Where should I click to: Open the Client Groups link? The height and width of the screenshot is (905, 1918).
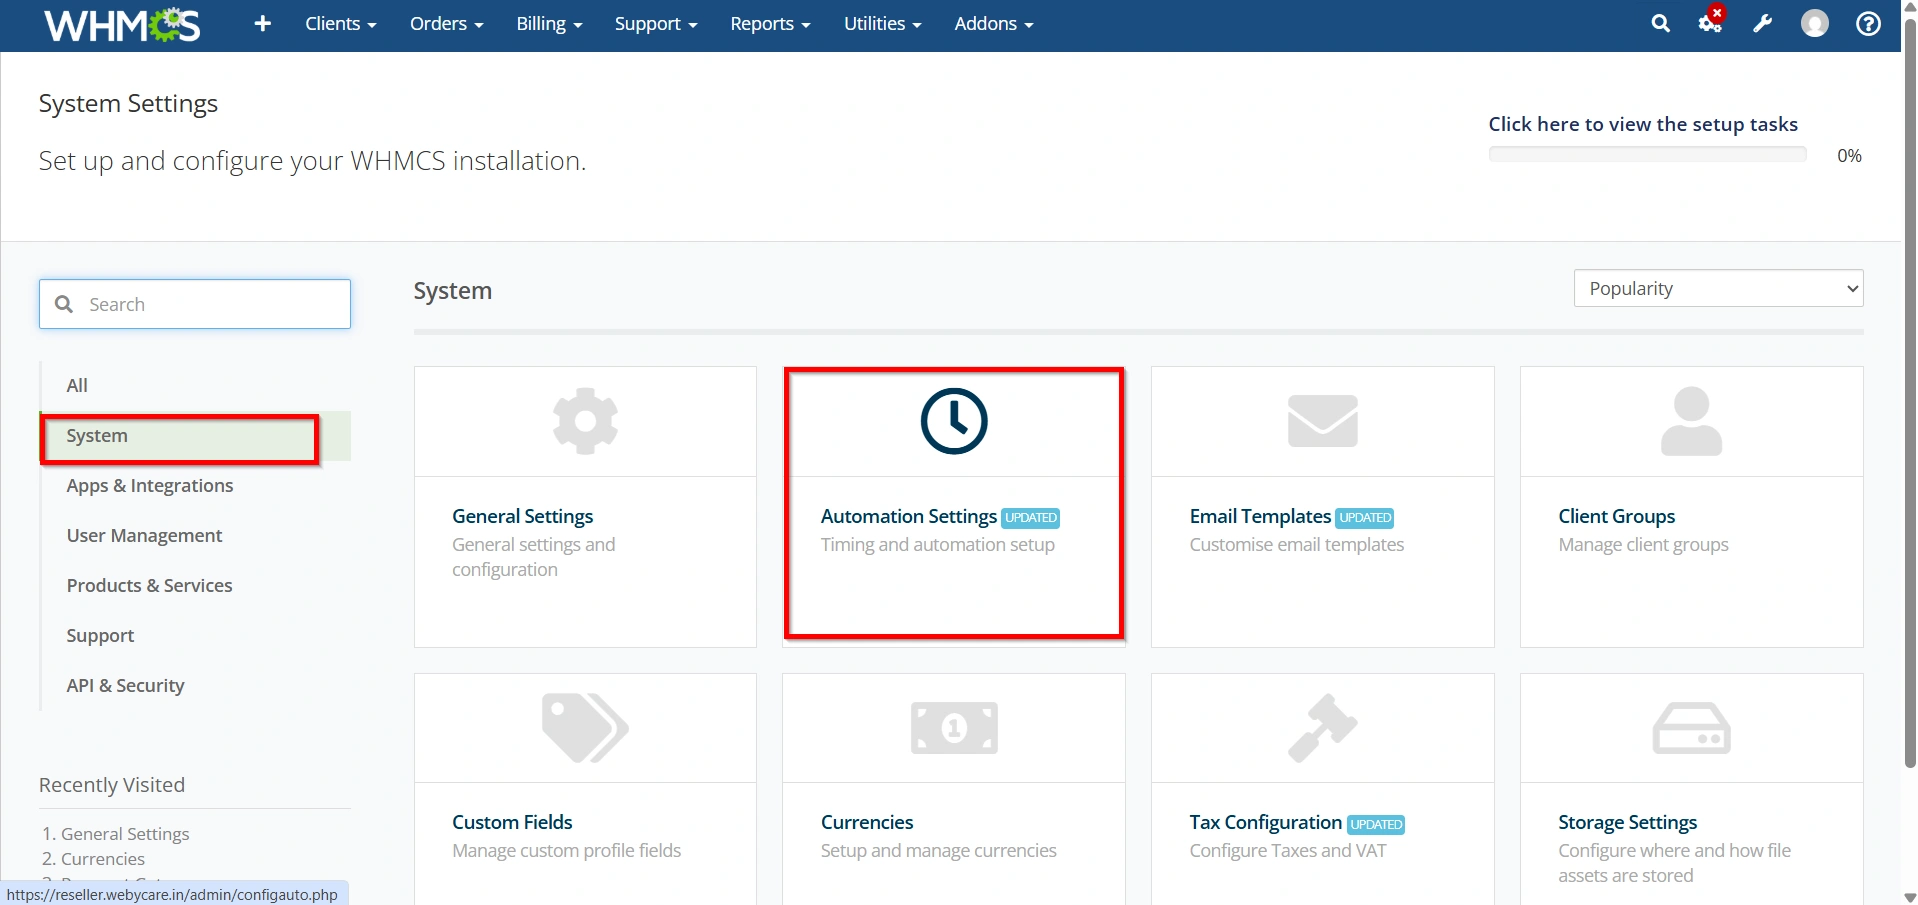[x=1616, y=516]
